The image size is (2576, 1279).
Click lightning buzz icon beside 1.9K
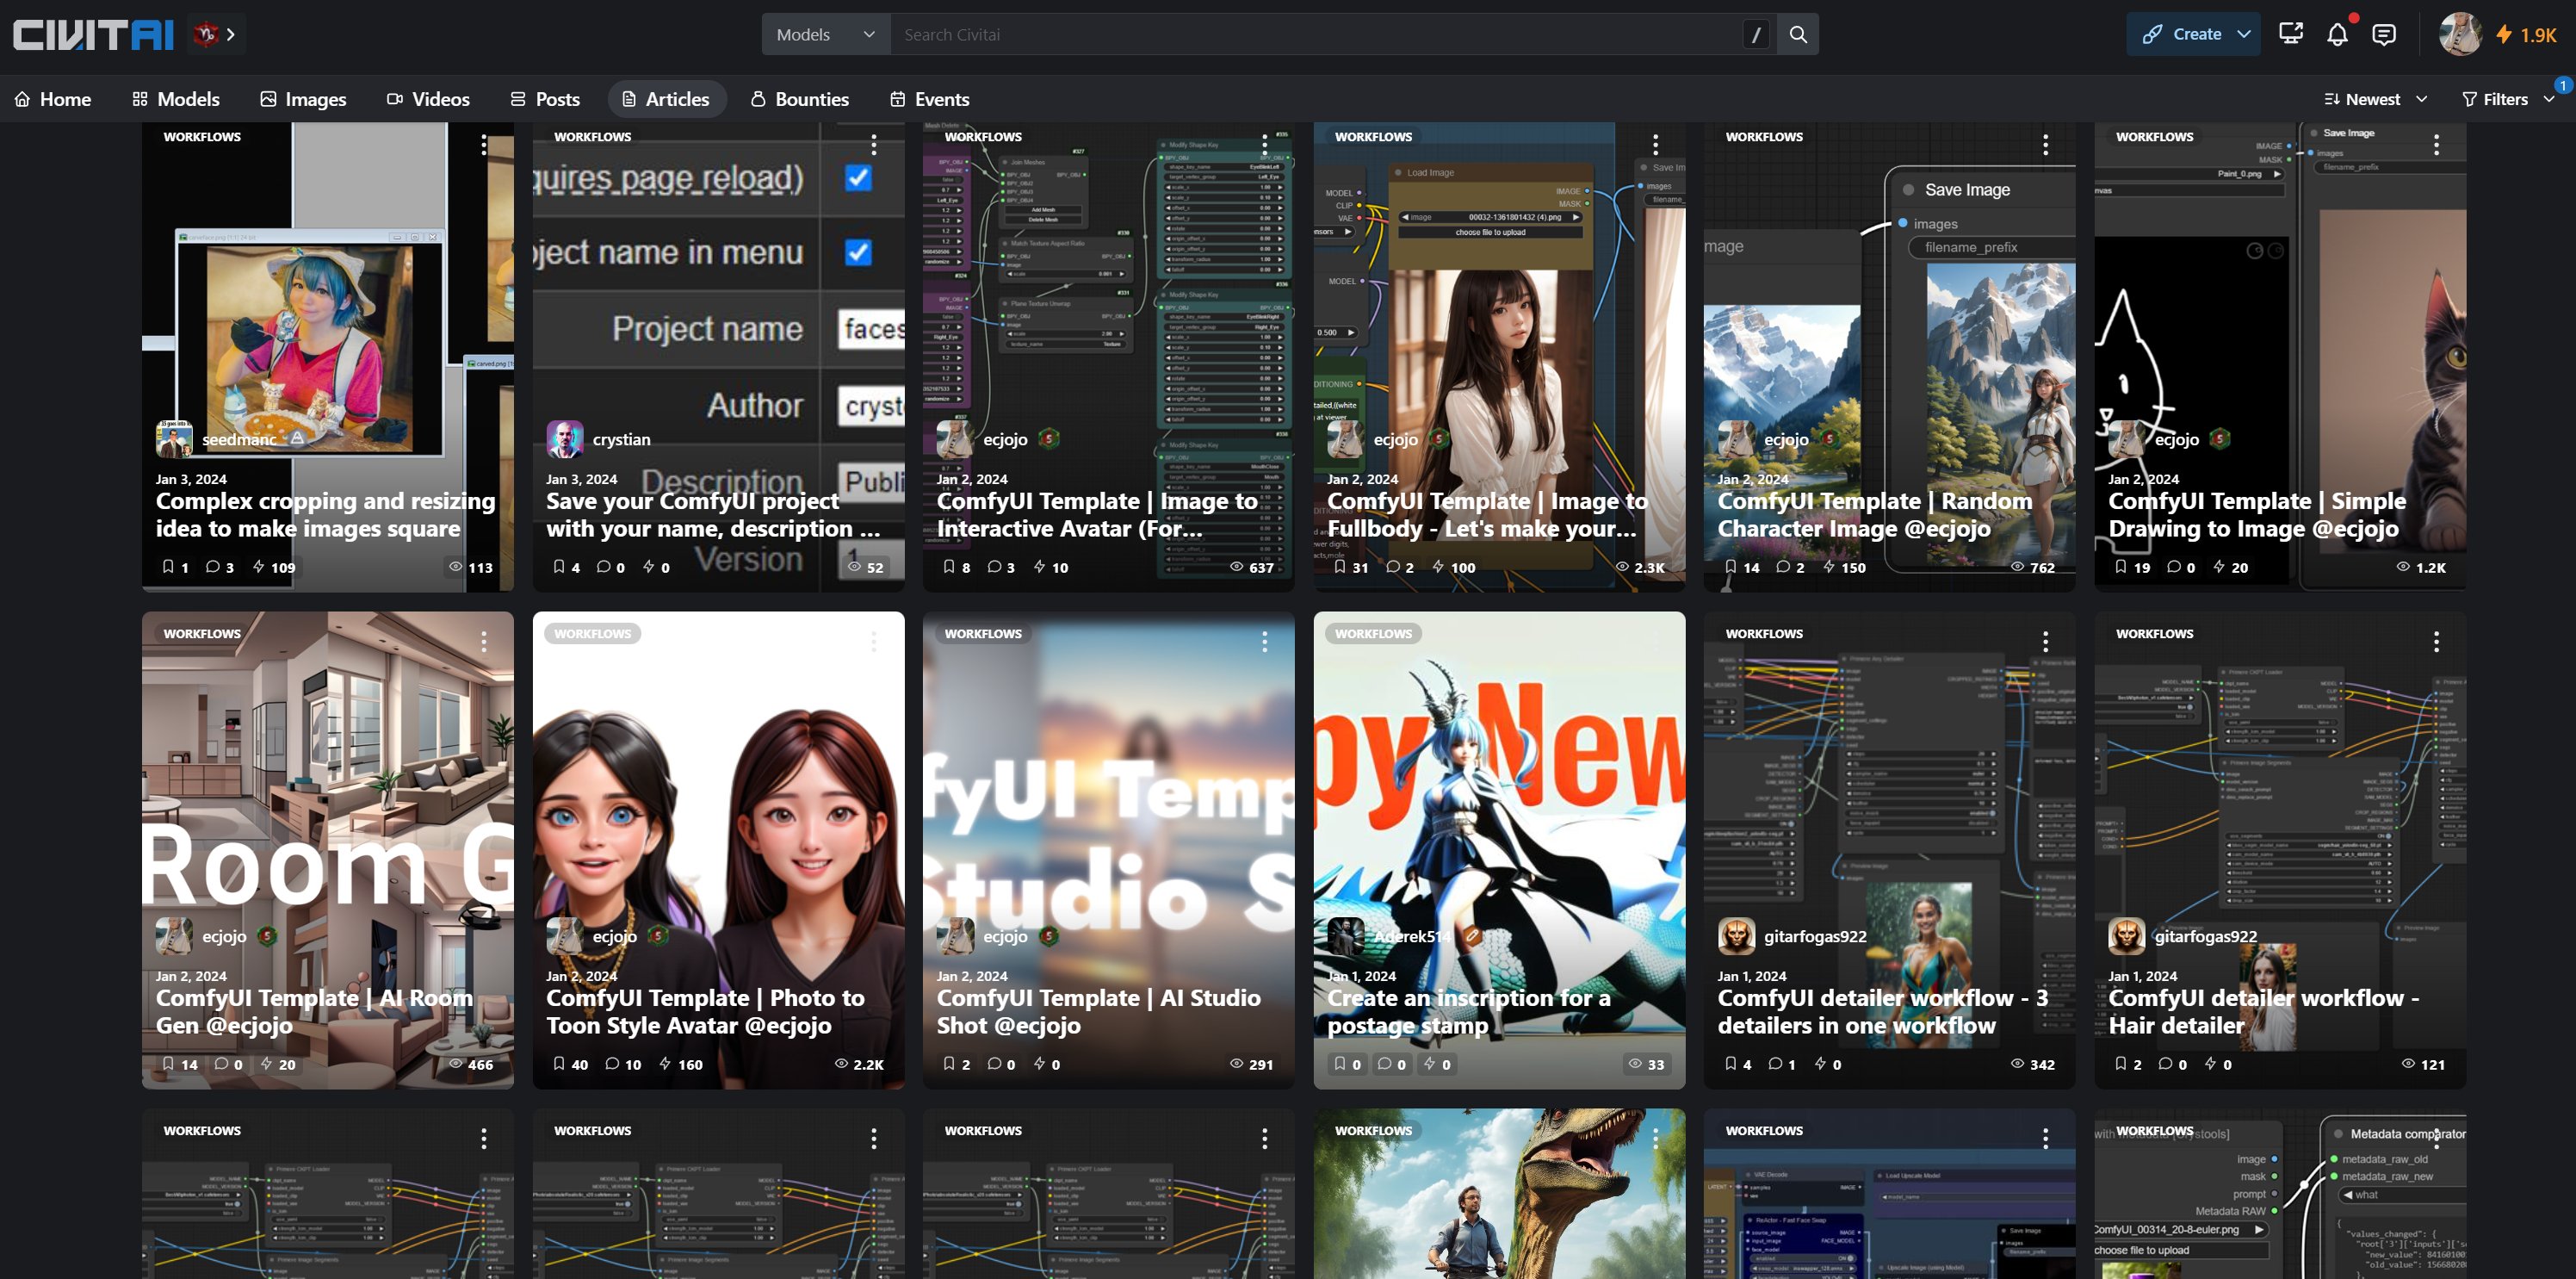point(2504,35)
